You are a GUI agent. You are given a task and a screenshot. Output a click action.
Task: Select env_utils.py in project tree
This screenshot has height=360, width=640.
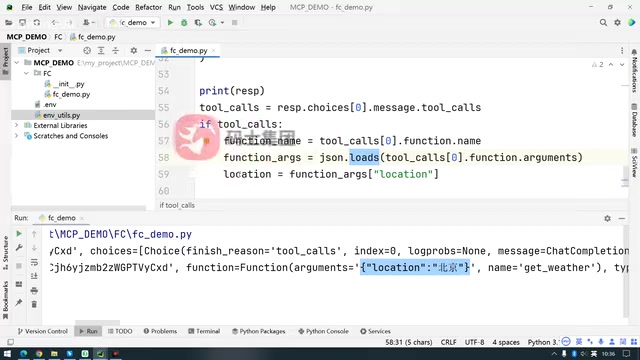click(61, 115)
